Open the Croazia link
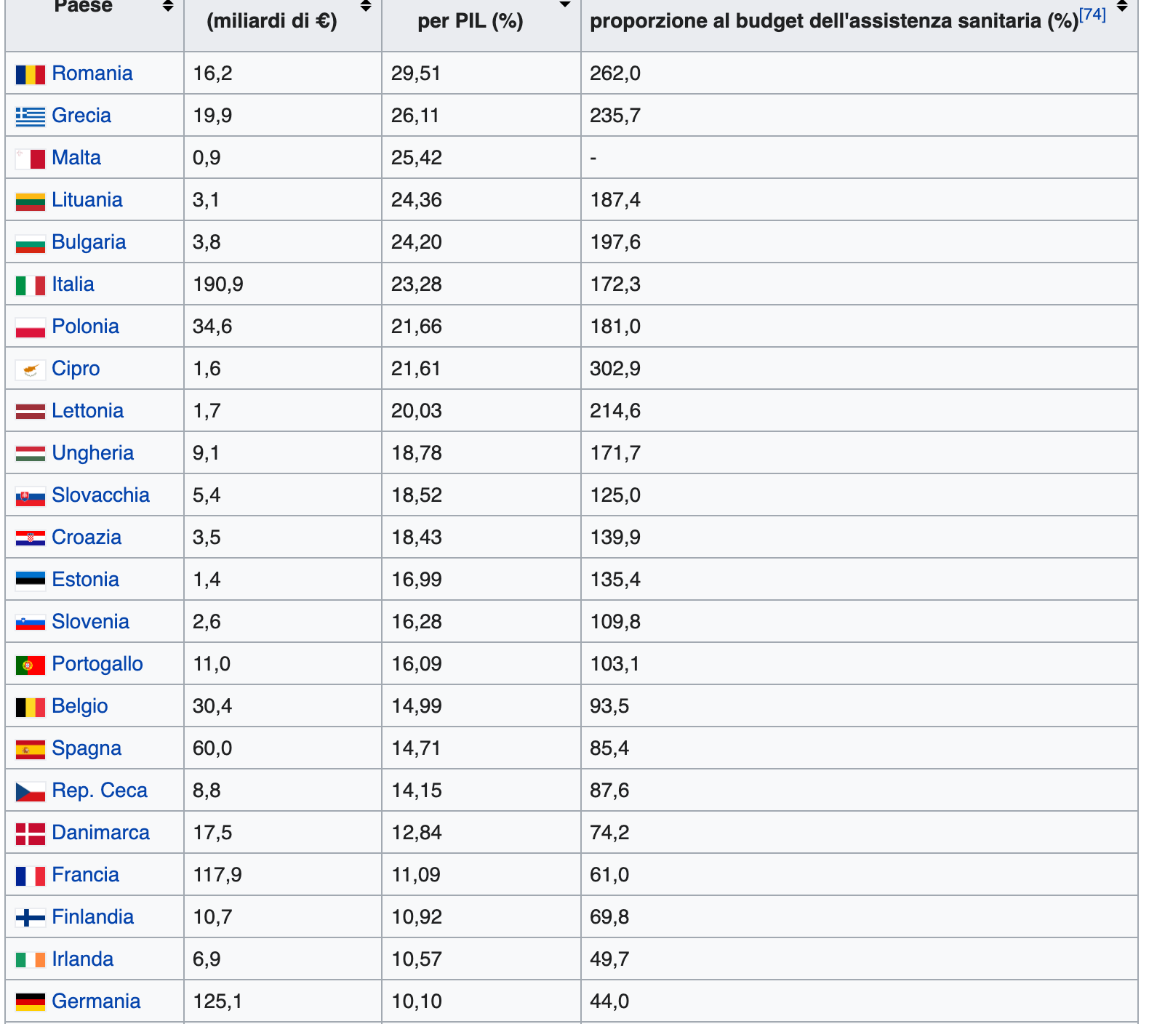Viewport: 1149px width, 1024px height. [x=86, y=537]
